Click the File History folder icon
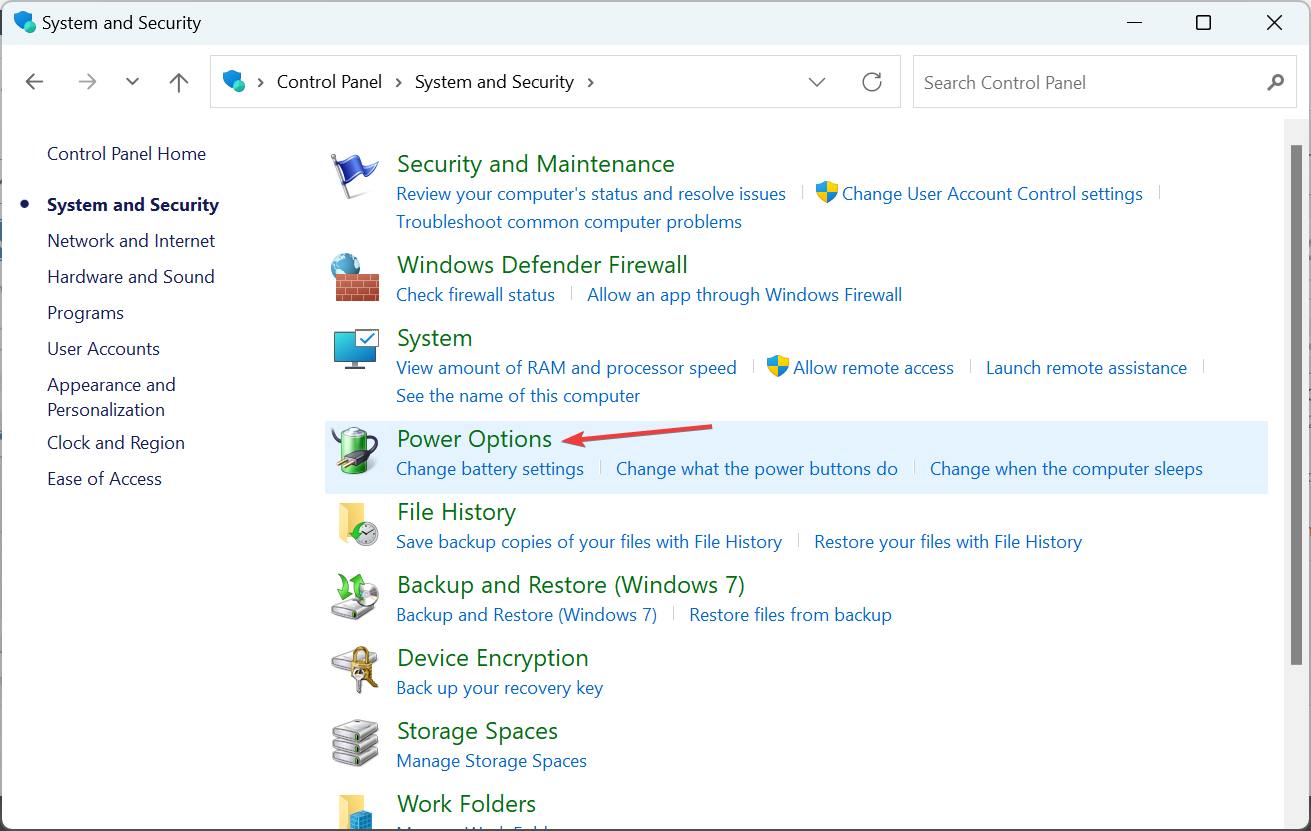 pyautogui.click(x=355, y=524)
